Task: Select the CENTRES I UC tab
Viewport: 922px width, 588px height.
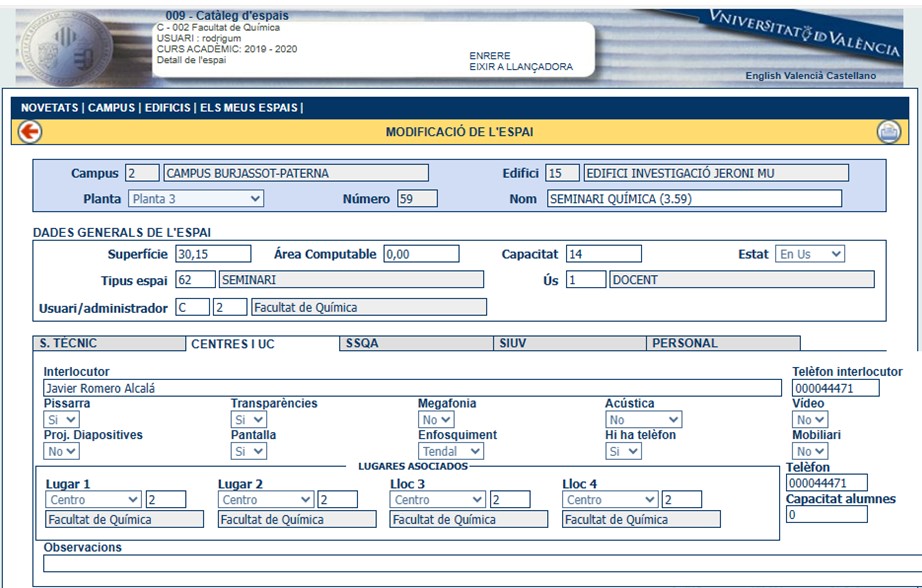Action: click(x=262, y=344)
